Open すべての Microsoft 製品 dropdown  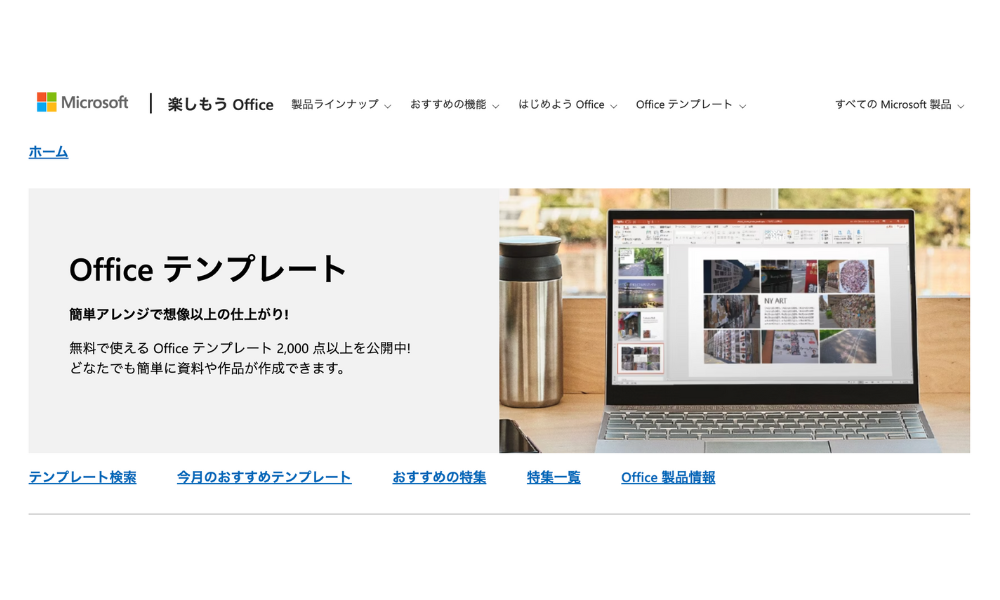[x=895, y=104]
